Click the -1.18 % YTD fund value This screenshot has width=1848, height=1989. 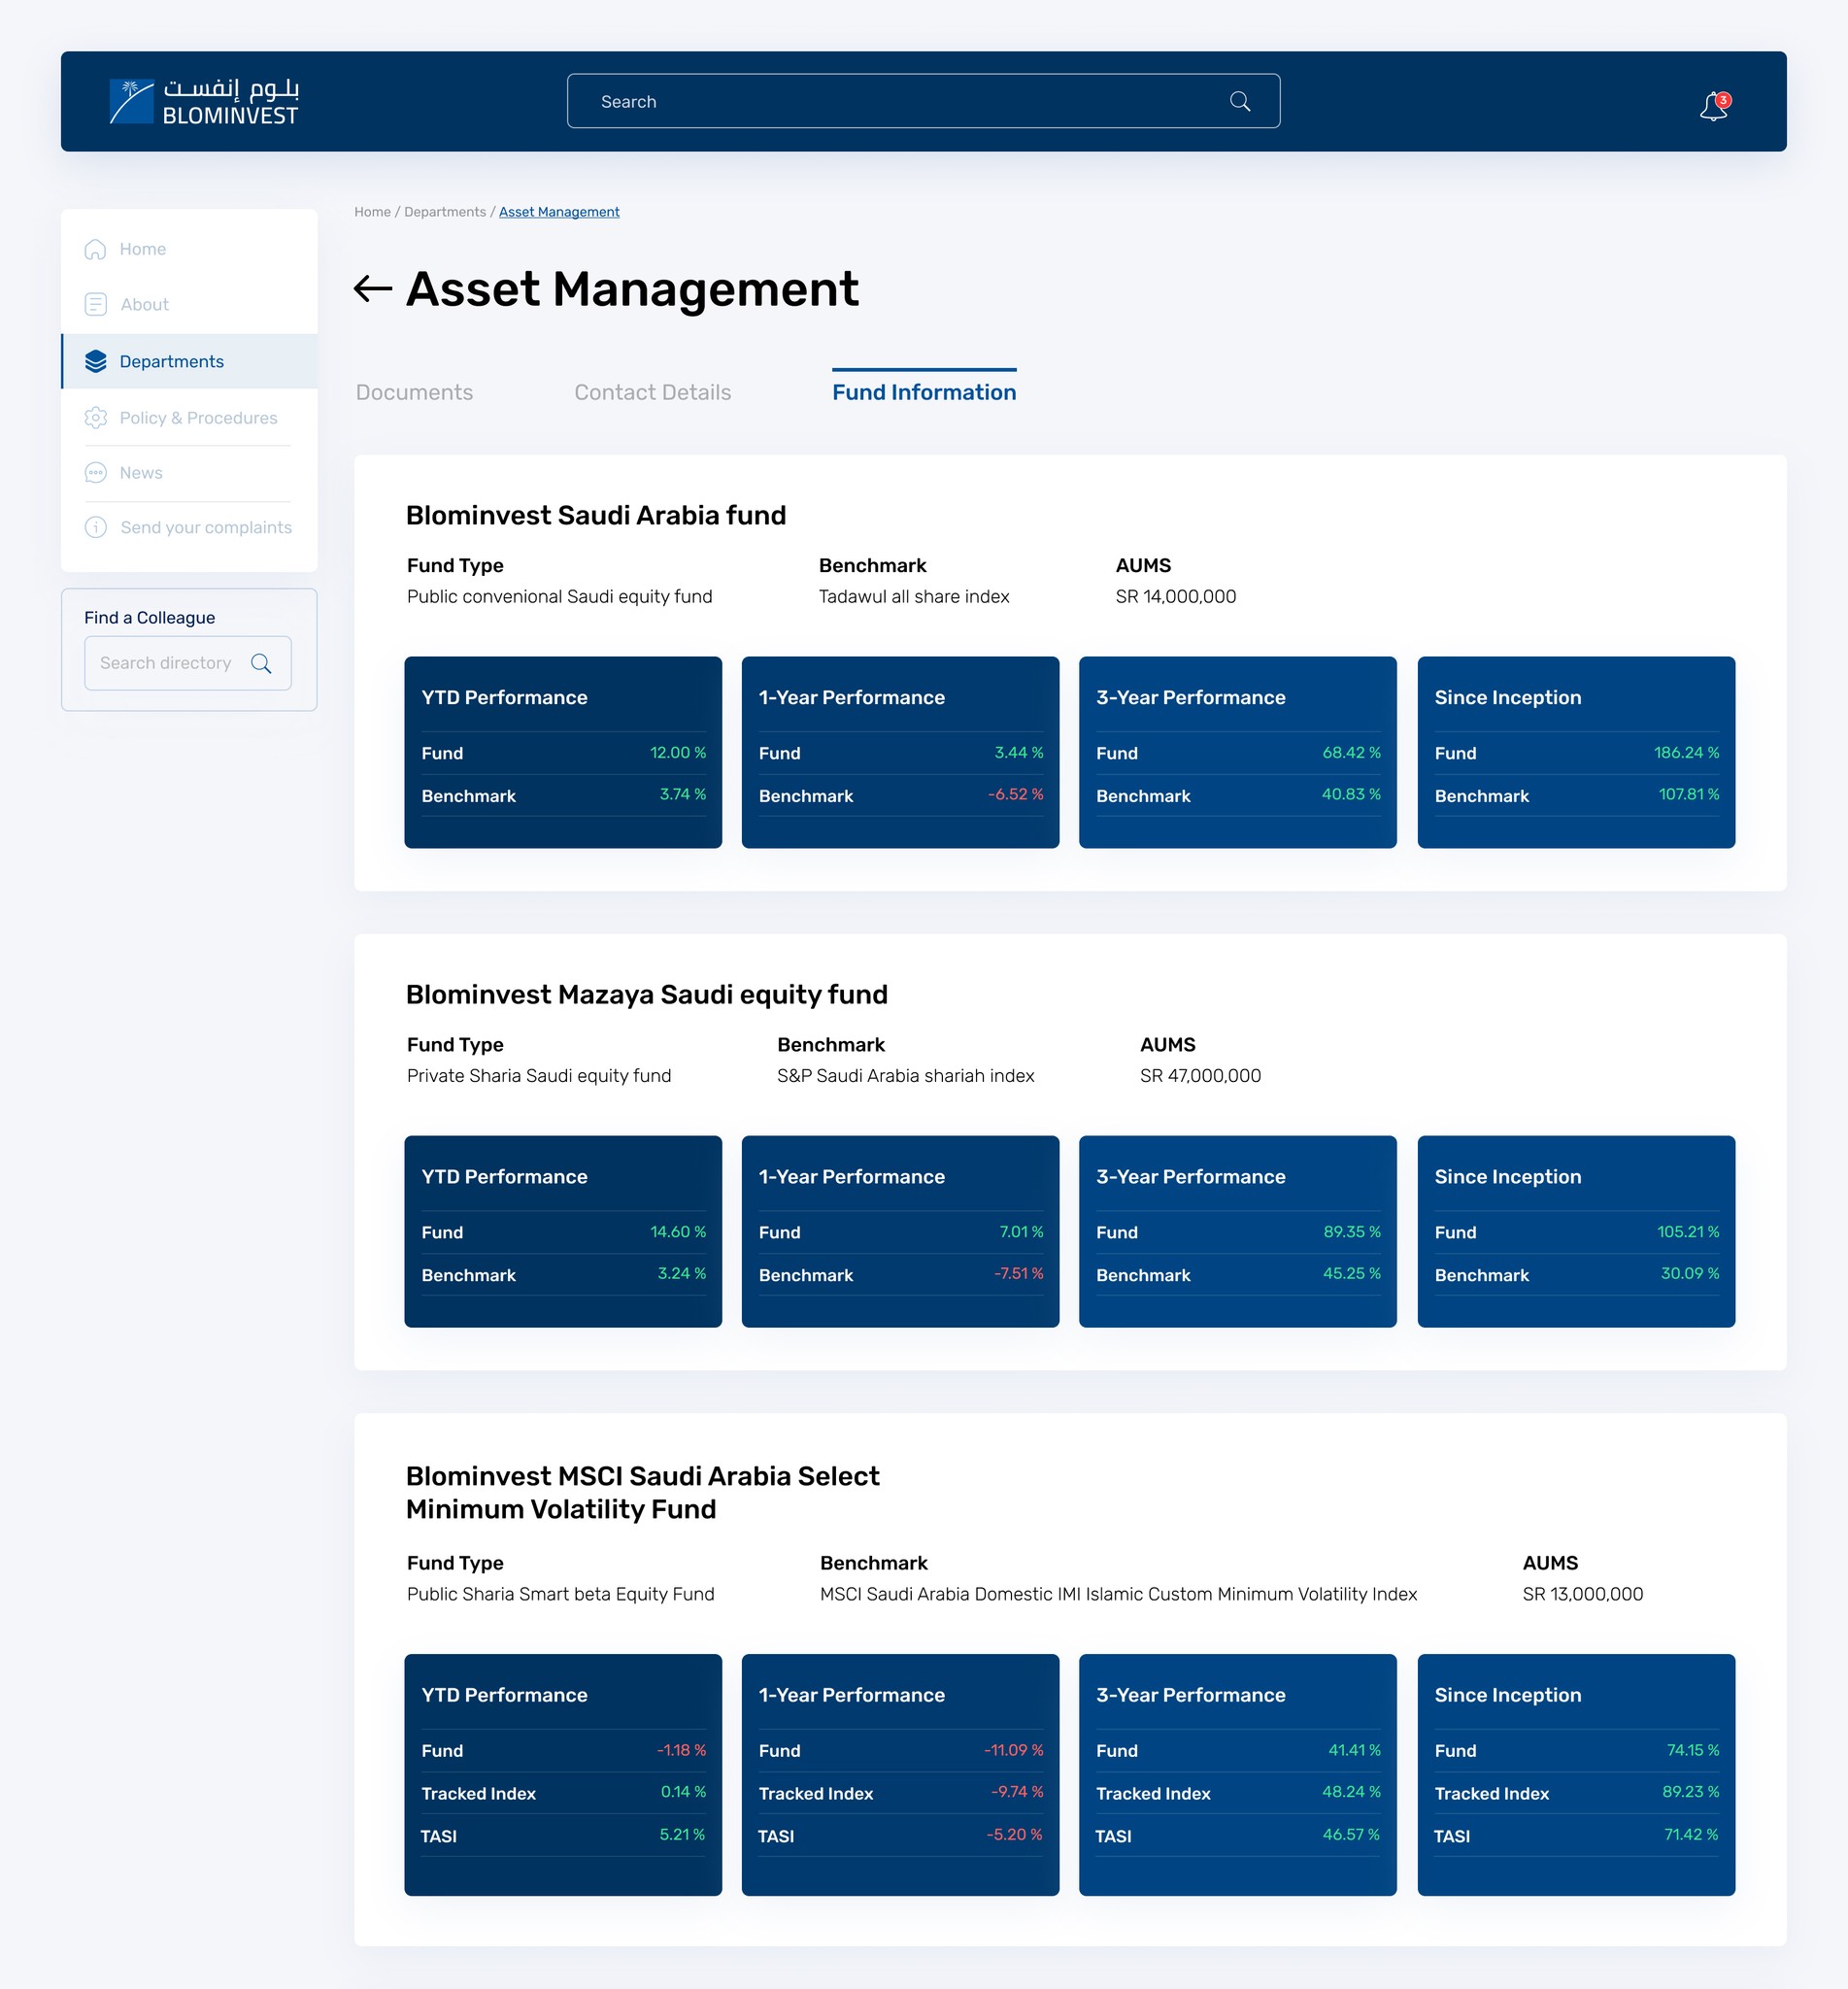pos(681,1750)
